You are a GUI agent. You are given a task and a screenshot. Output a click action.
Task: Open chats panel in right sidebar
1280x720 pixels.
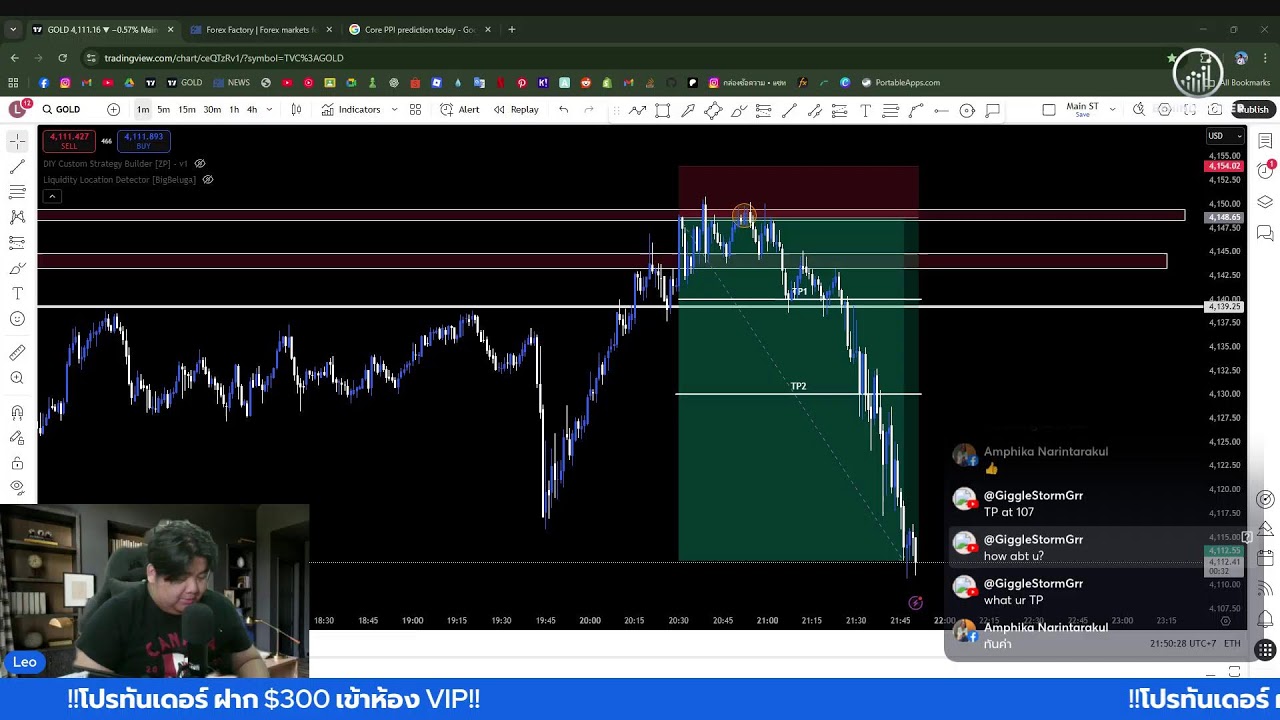click(1265, 234)
